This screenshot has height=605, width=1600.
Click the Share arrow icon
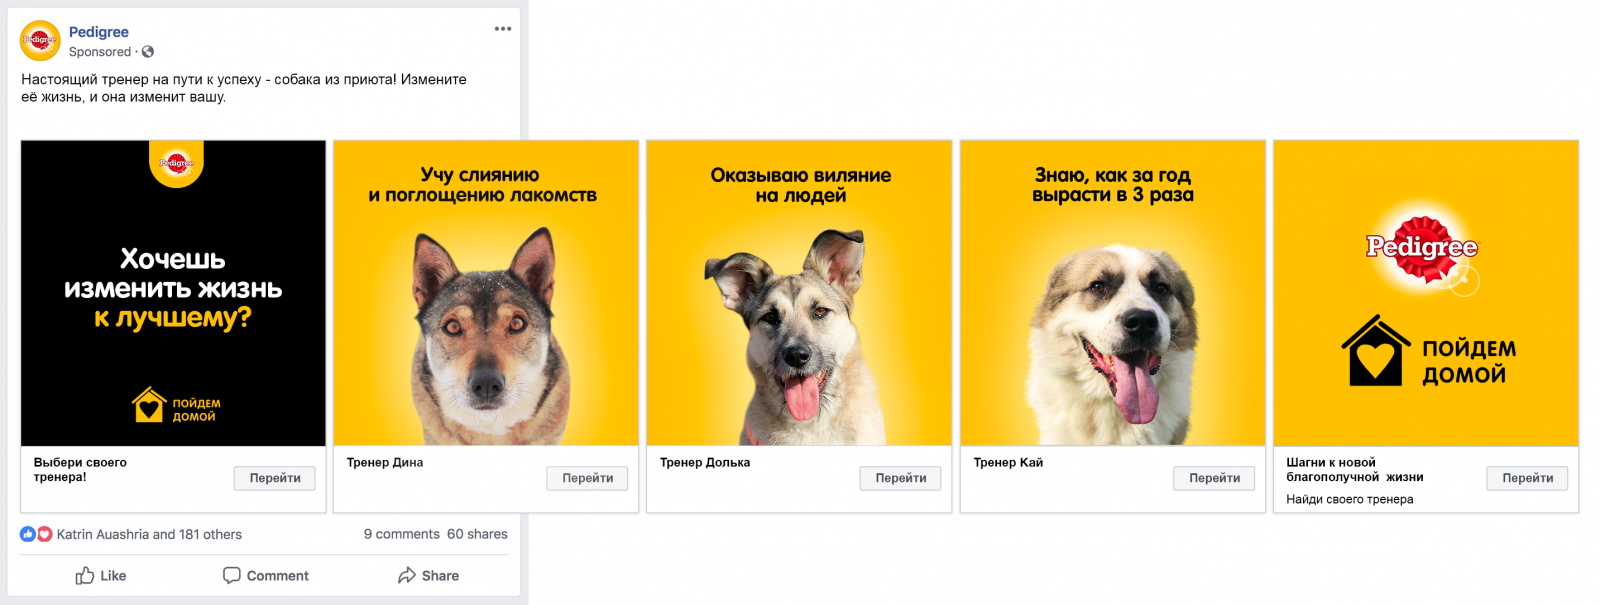[407, 575]
